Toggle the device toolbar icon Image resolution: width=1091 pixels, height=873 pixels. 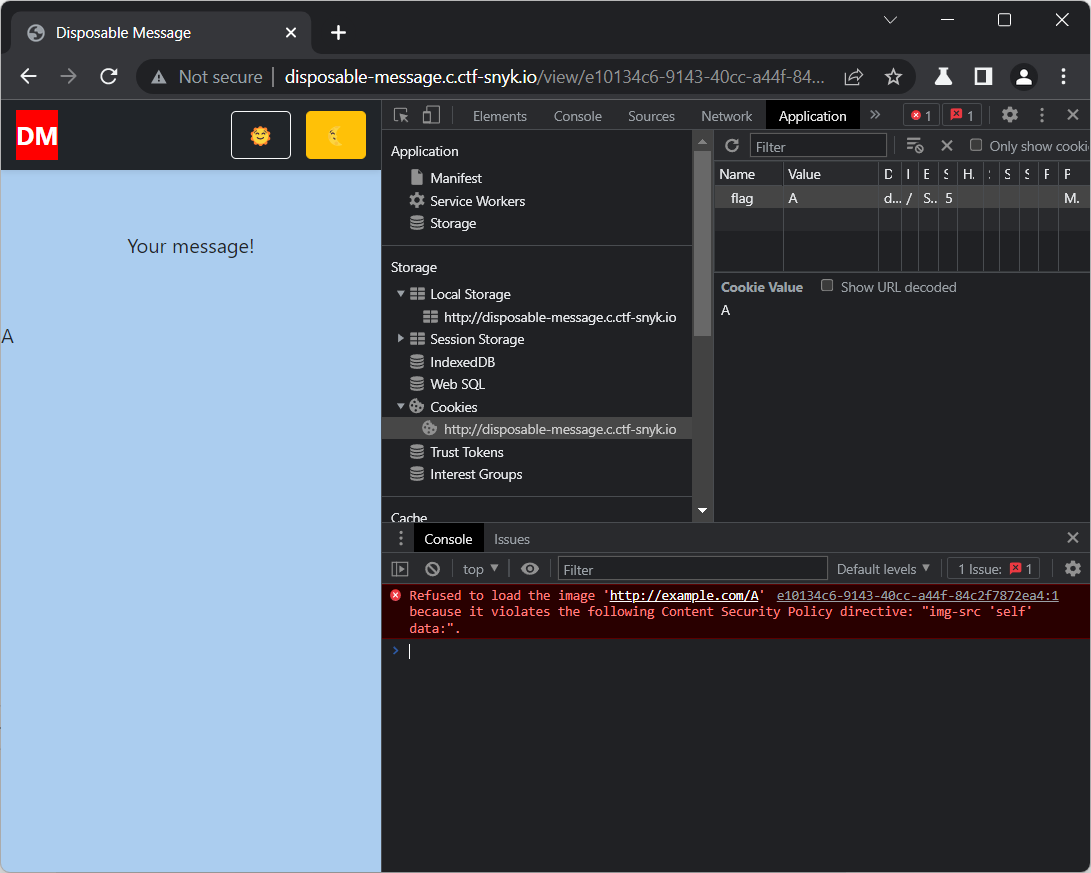coord(431,115)
